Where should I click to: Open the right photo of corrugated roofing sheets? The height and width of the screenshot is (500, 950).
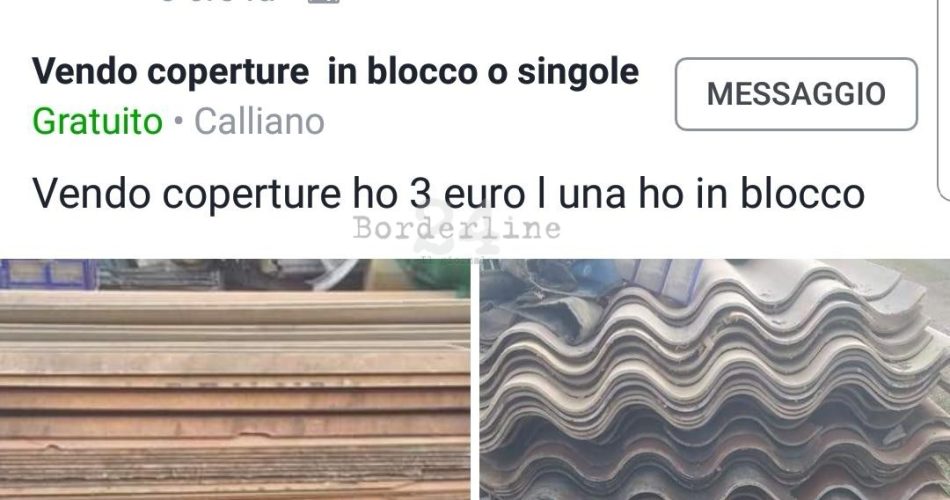click(x=715, y=379)
